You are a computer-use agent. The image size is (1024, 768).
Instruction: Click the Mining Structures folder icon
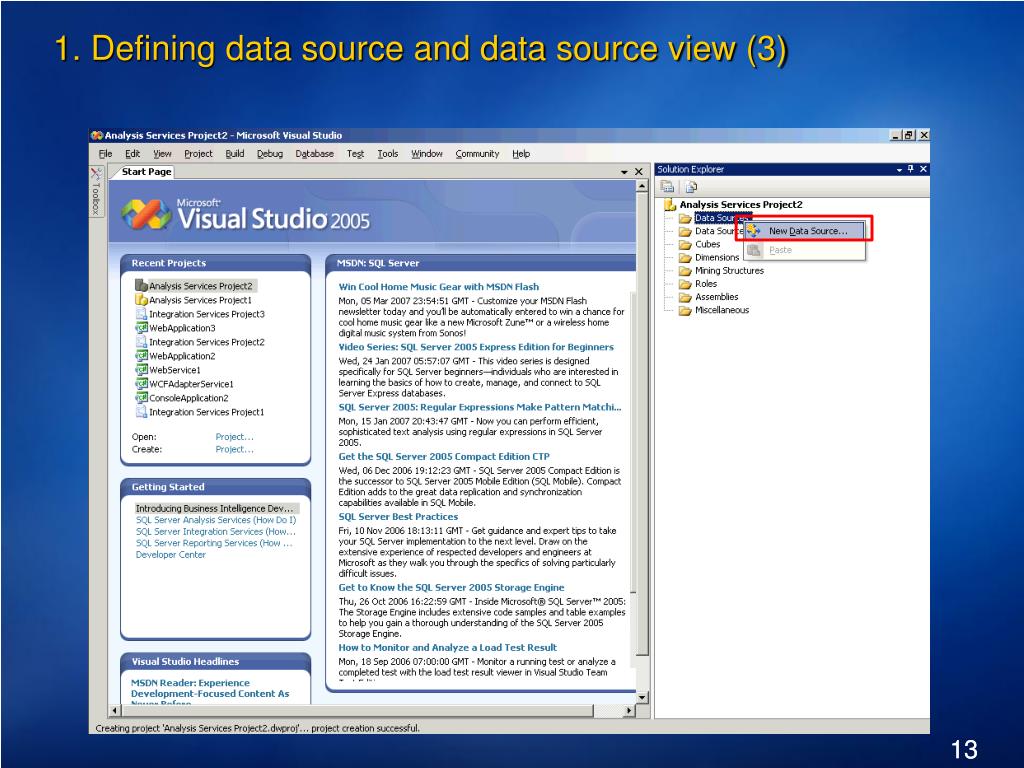[685, 271]
